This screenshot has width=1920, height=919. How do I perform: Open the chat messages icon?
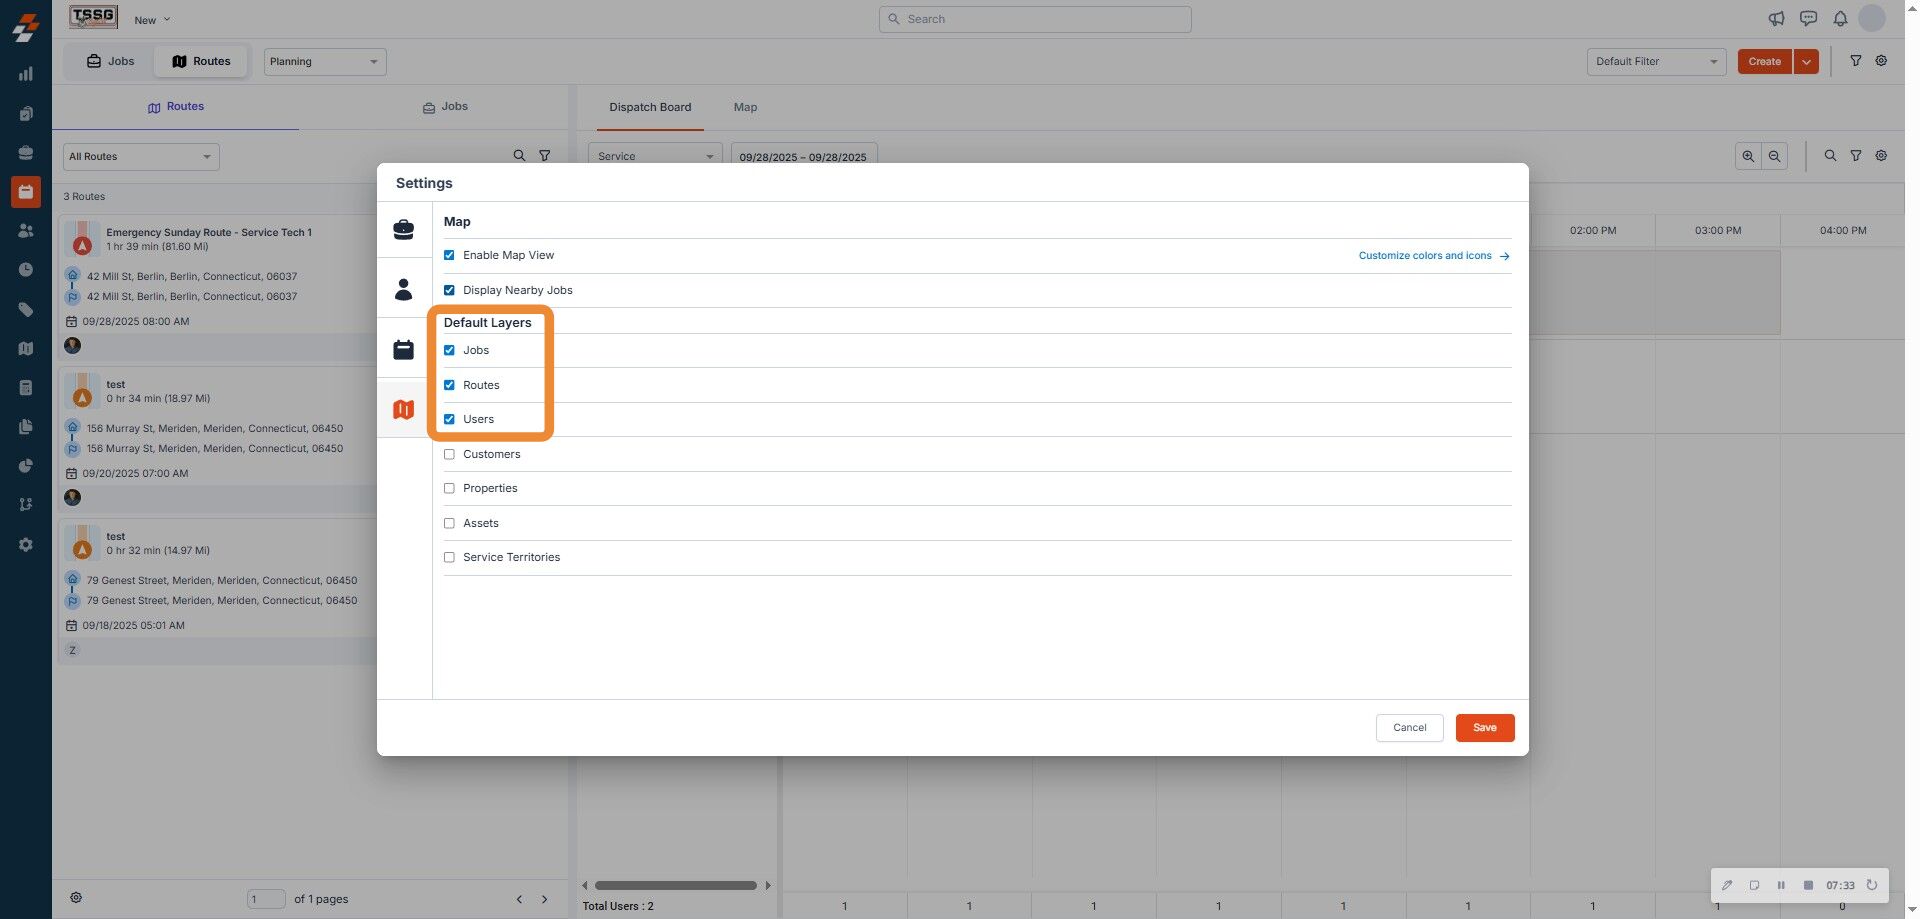1808,19
